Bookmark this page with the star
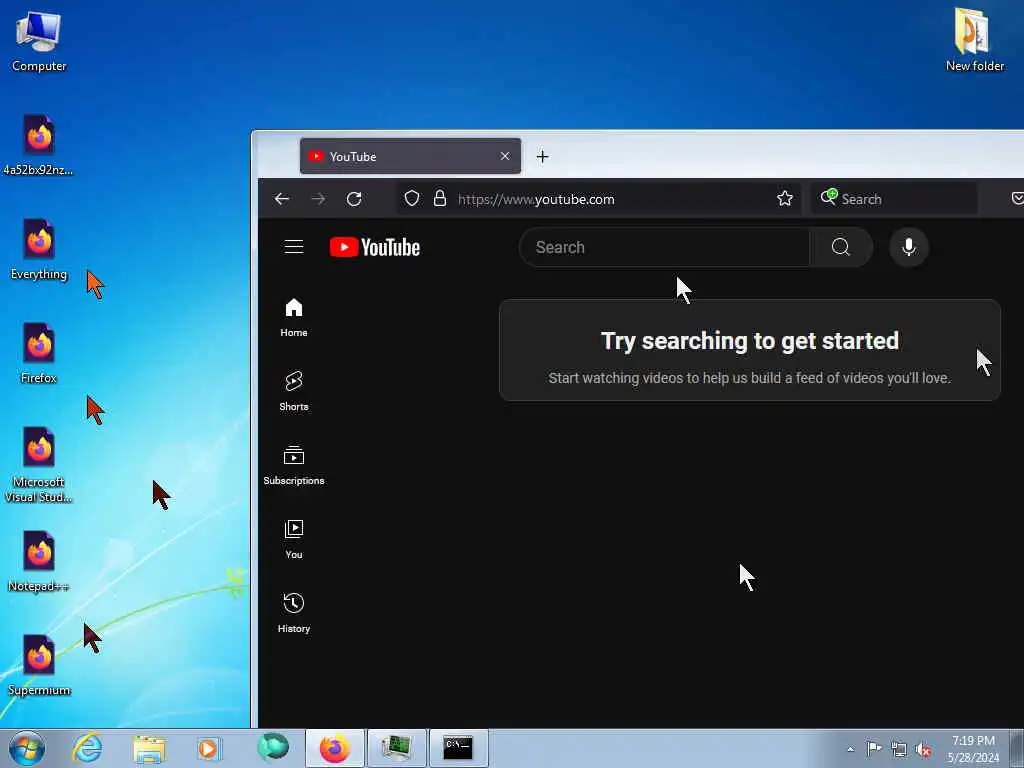 tap(785, 199)
